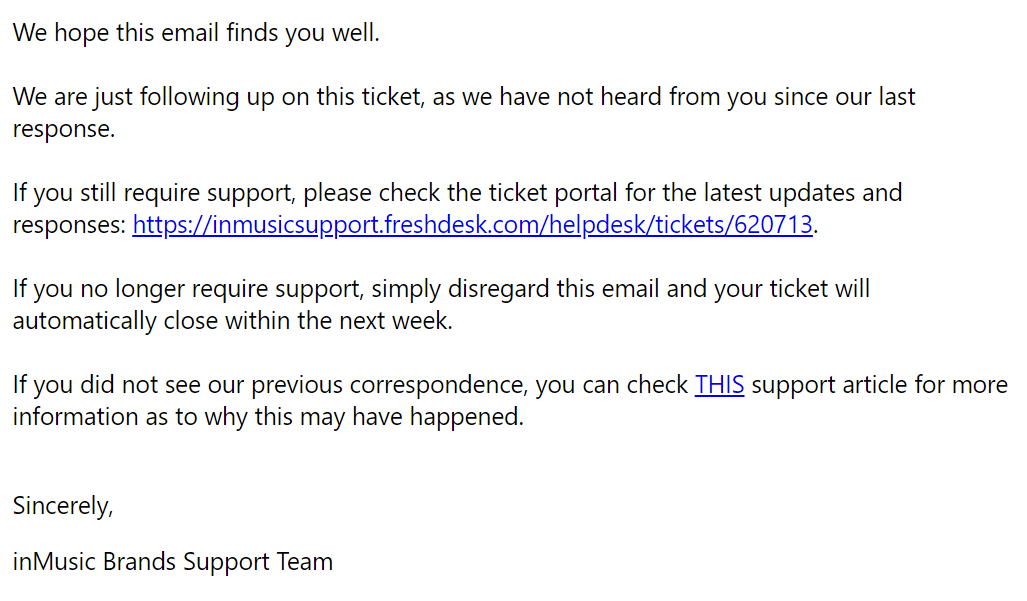This screenshot has width=1027, height=601.
Task: Click the words "since our last" in paragraph two
Action: coord(844,97)
